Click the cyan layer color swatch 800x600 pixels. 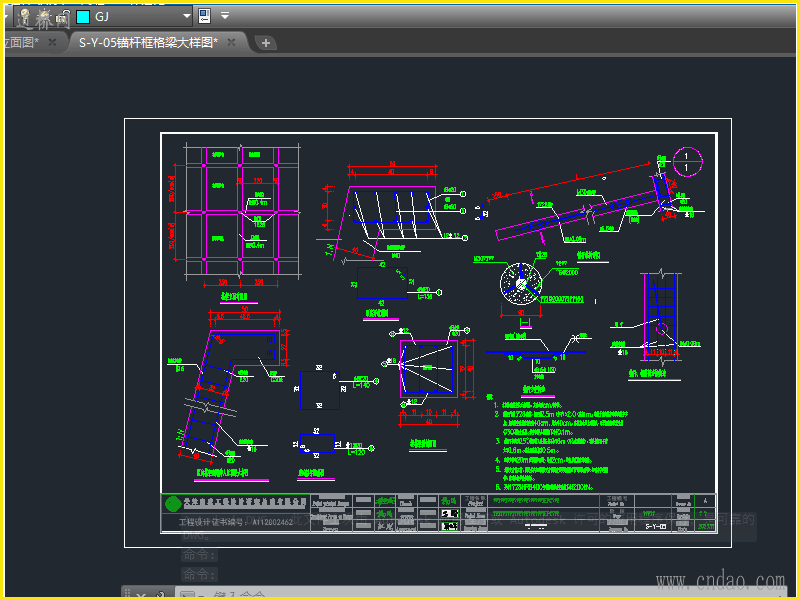83,17
